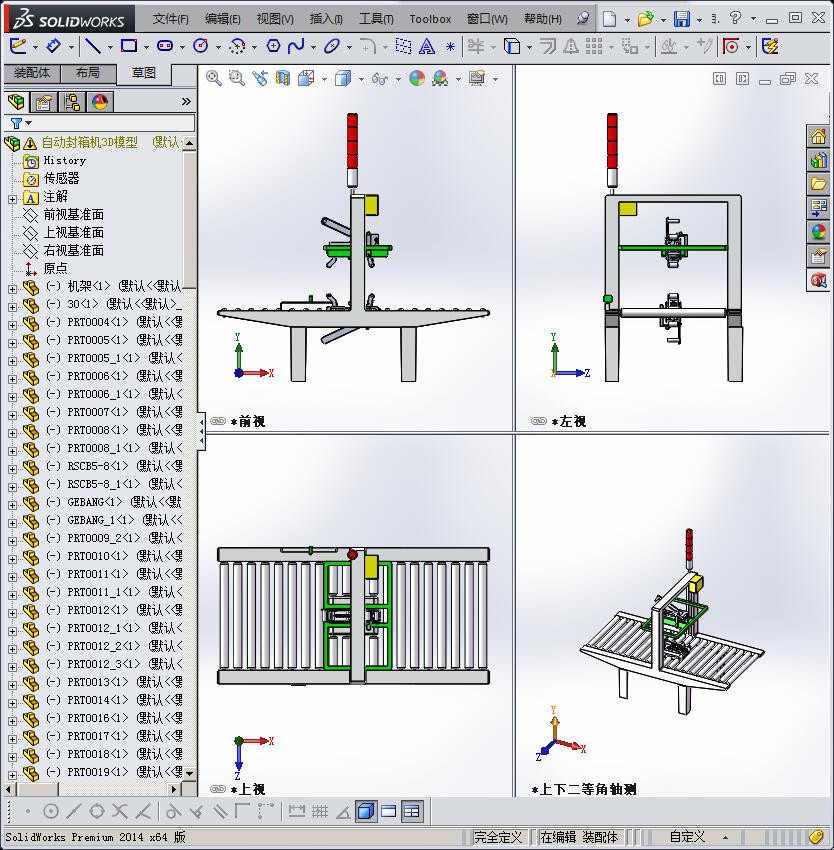The height and width of the screenshot is (850, 834).
Task: Select the Circle sketch tool
Action: pos(201,46)
